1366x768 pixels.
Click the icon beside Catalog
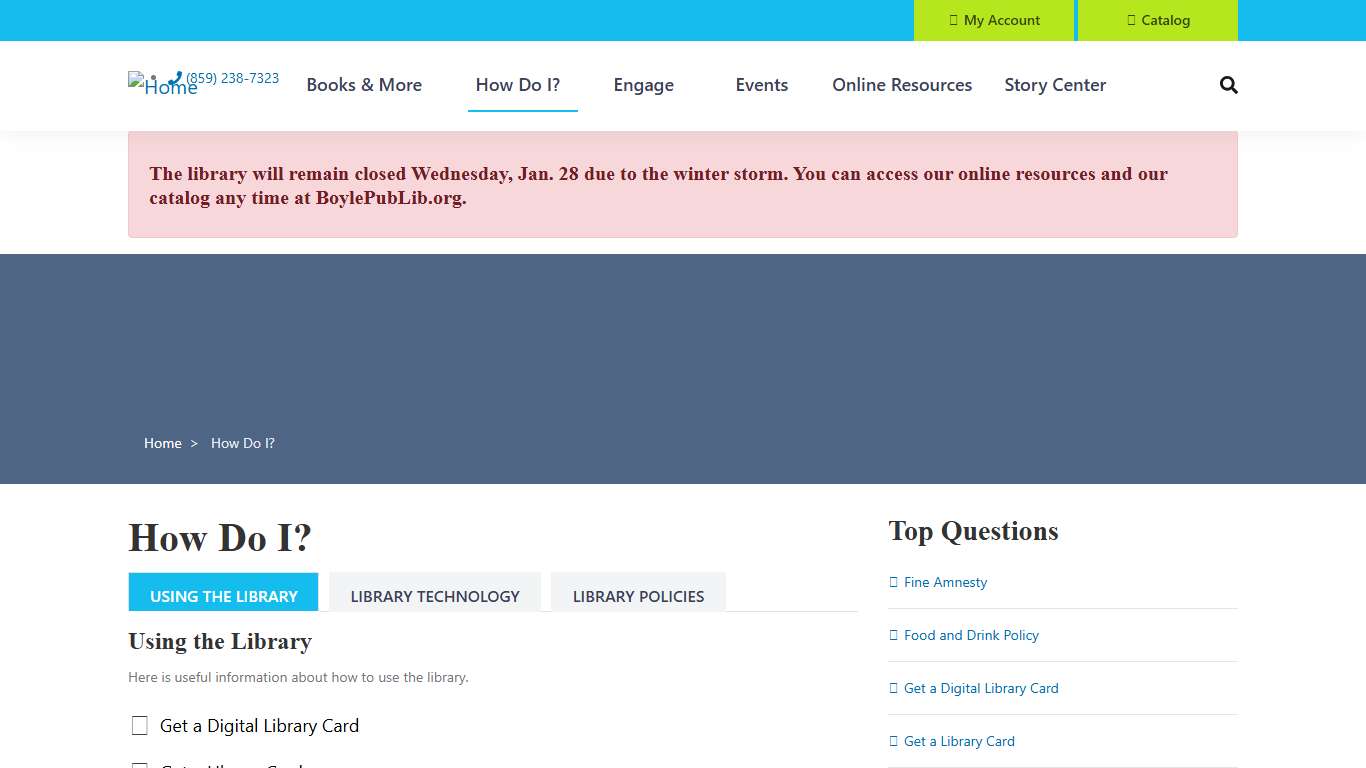pos(1131,20)
